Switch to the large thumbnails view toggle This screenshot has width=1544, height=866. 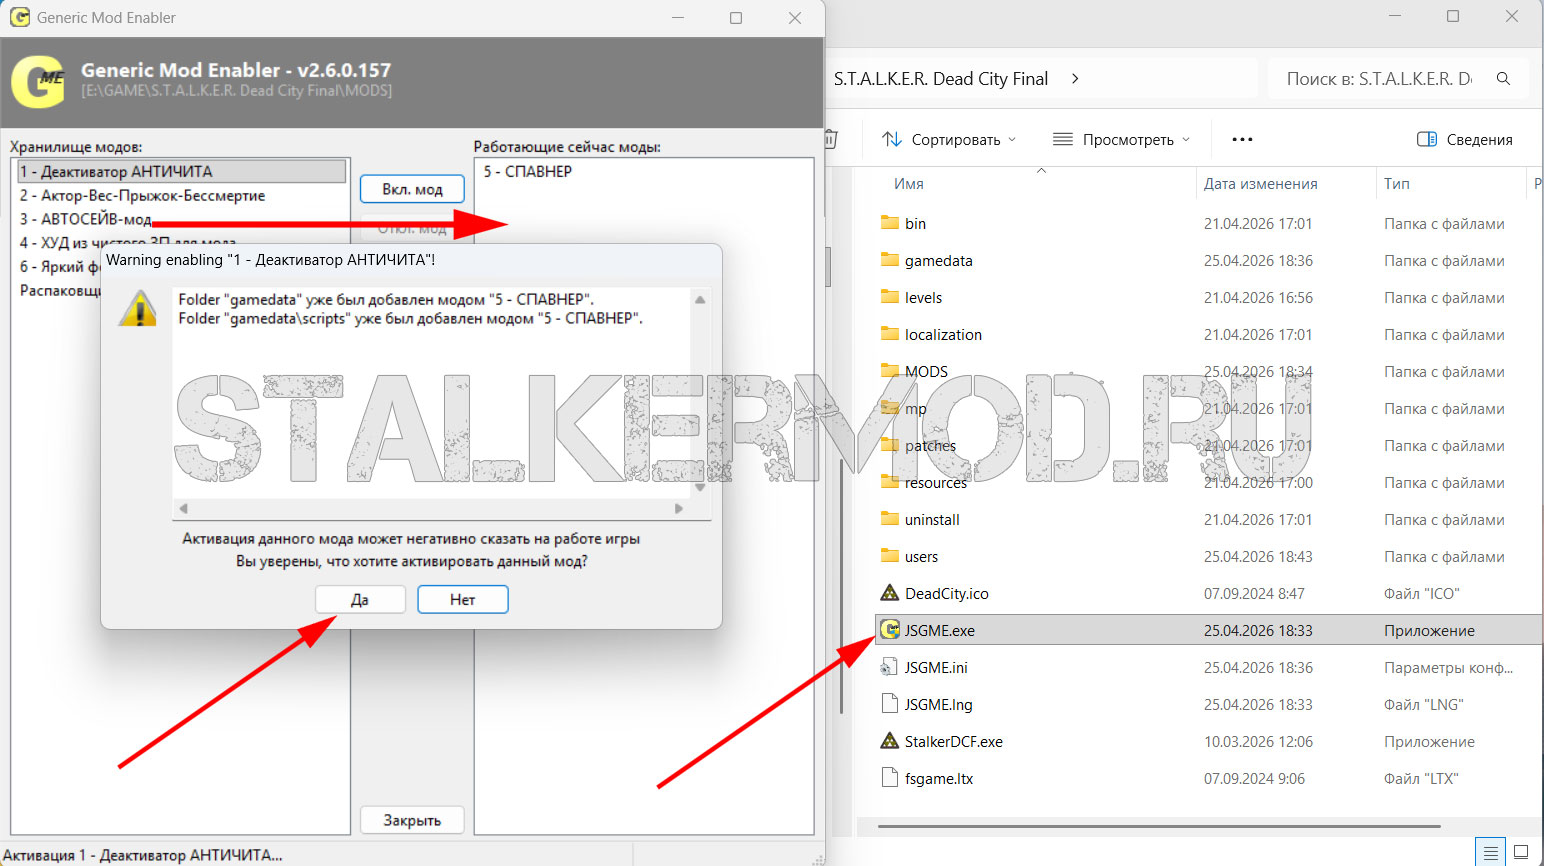[1521, 852]
